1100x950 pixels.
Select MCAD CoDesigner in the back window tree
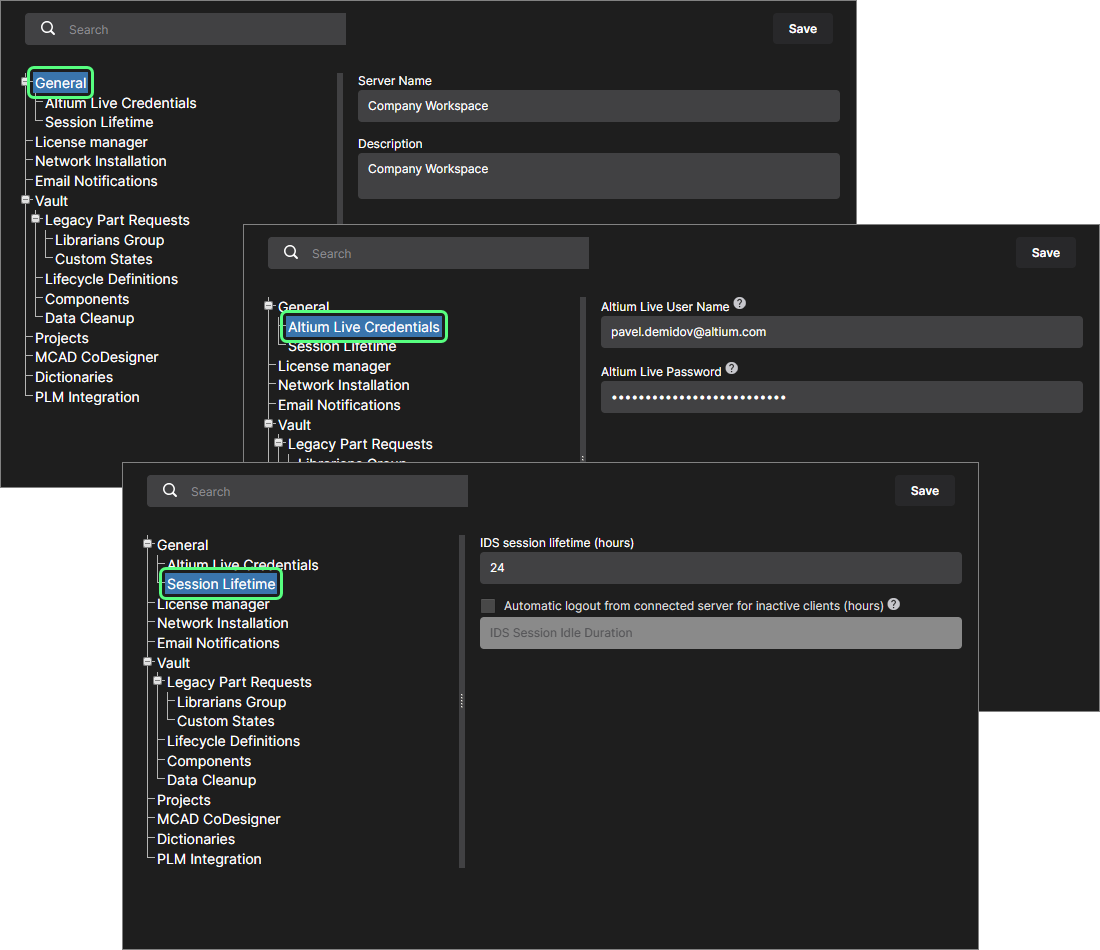pyautogui.click(x=97, y=357)
